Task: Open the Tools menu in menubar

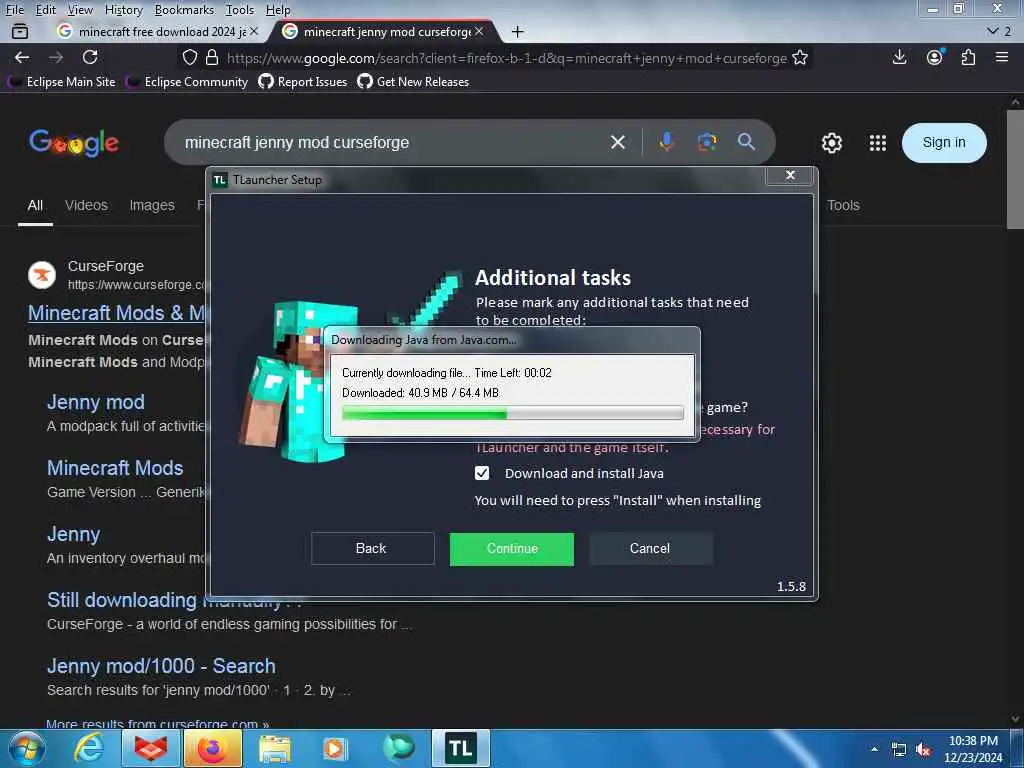Action: tap(240, 10)
